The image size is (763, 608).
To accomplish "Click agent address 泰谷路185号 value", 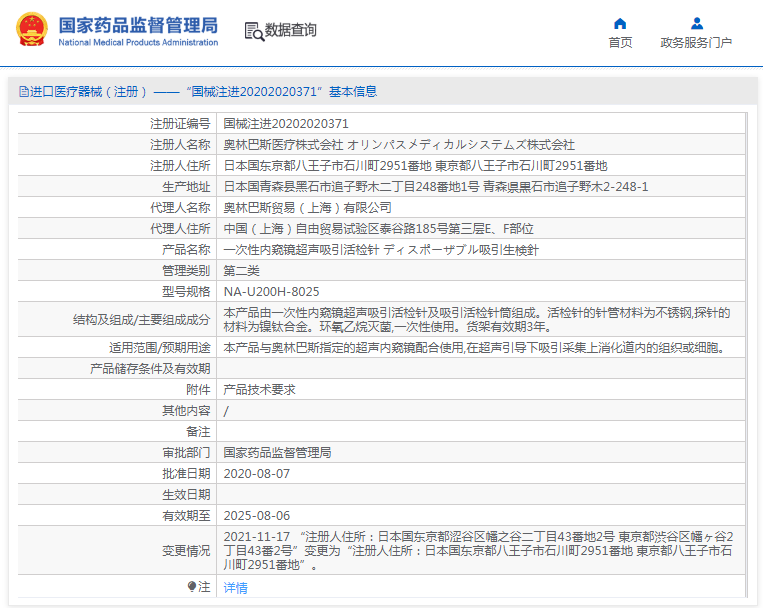I will tap(379, 229).
